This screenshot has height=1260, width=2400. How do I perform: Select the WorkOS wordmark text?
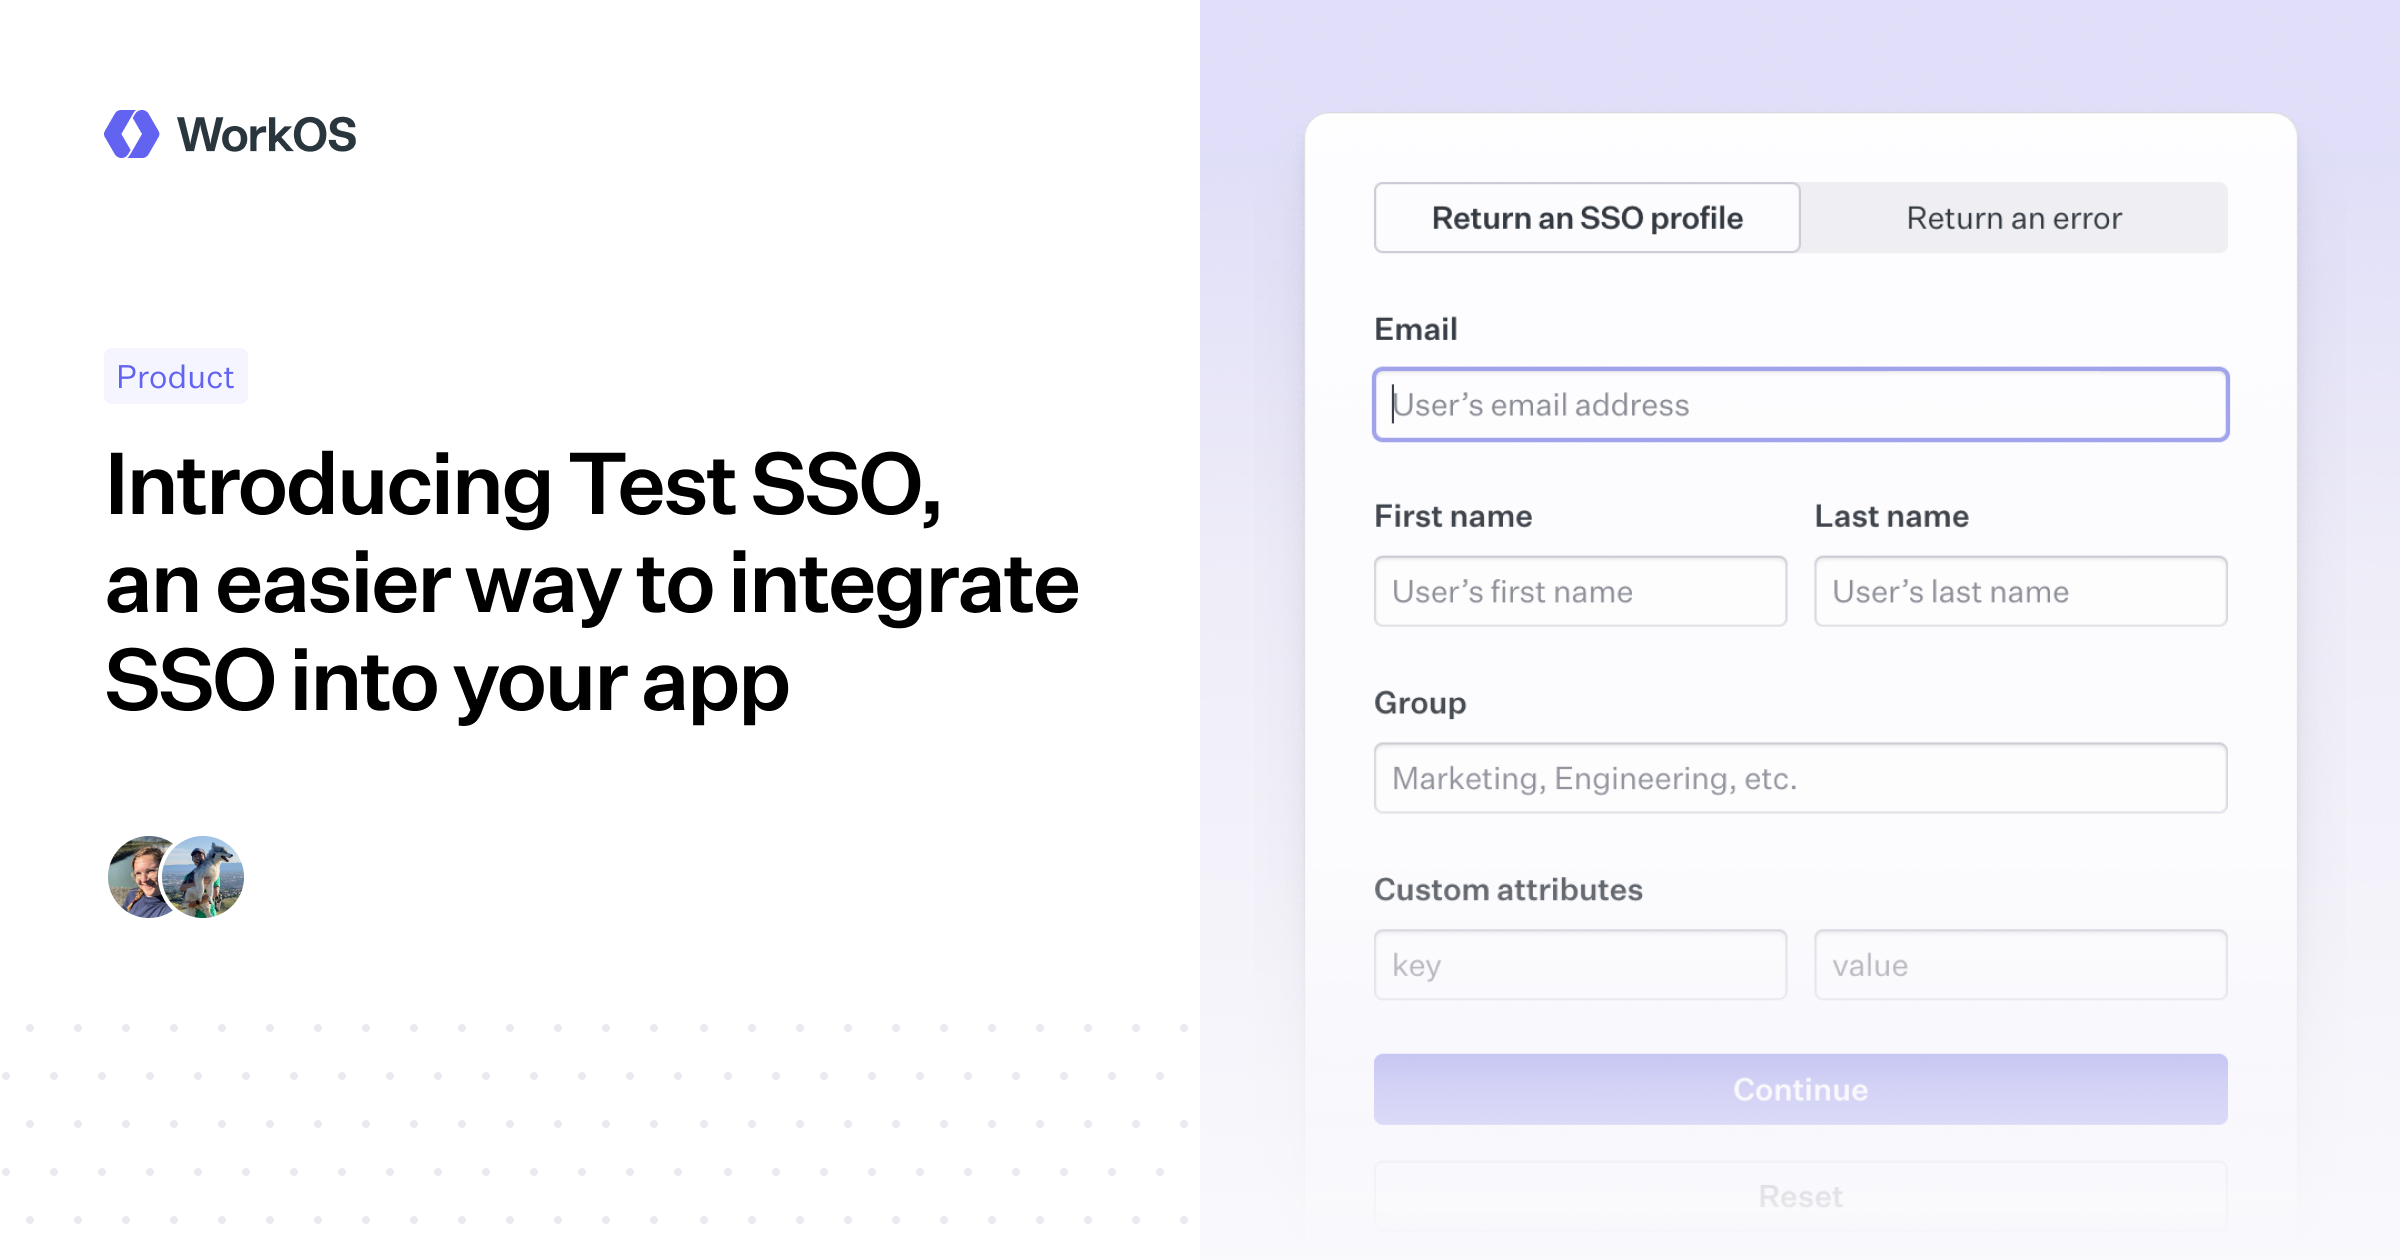pos(266,134)
